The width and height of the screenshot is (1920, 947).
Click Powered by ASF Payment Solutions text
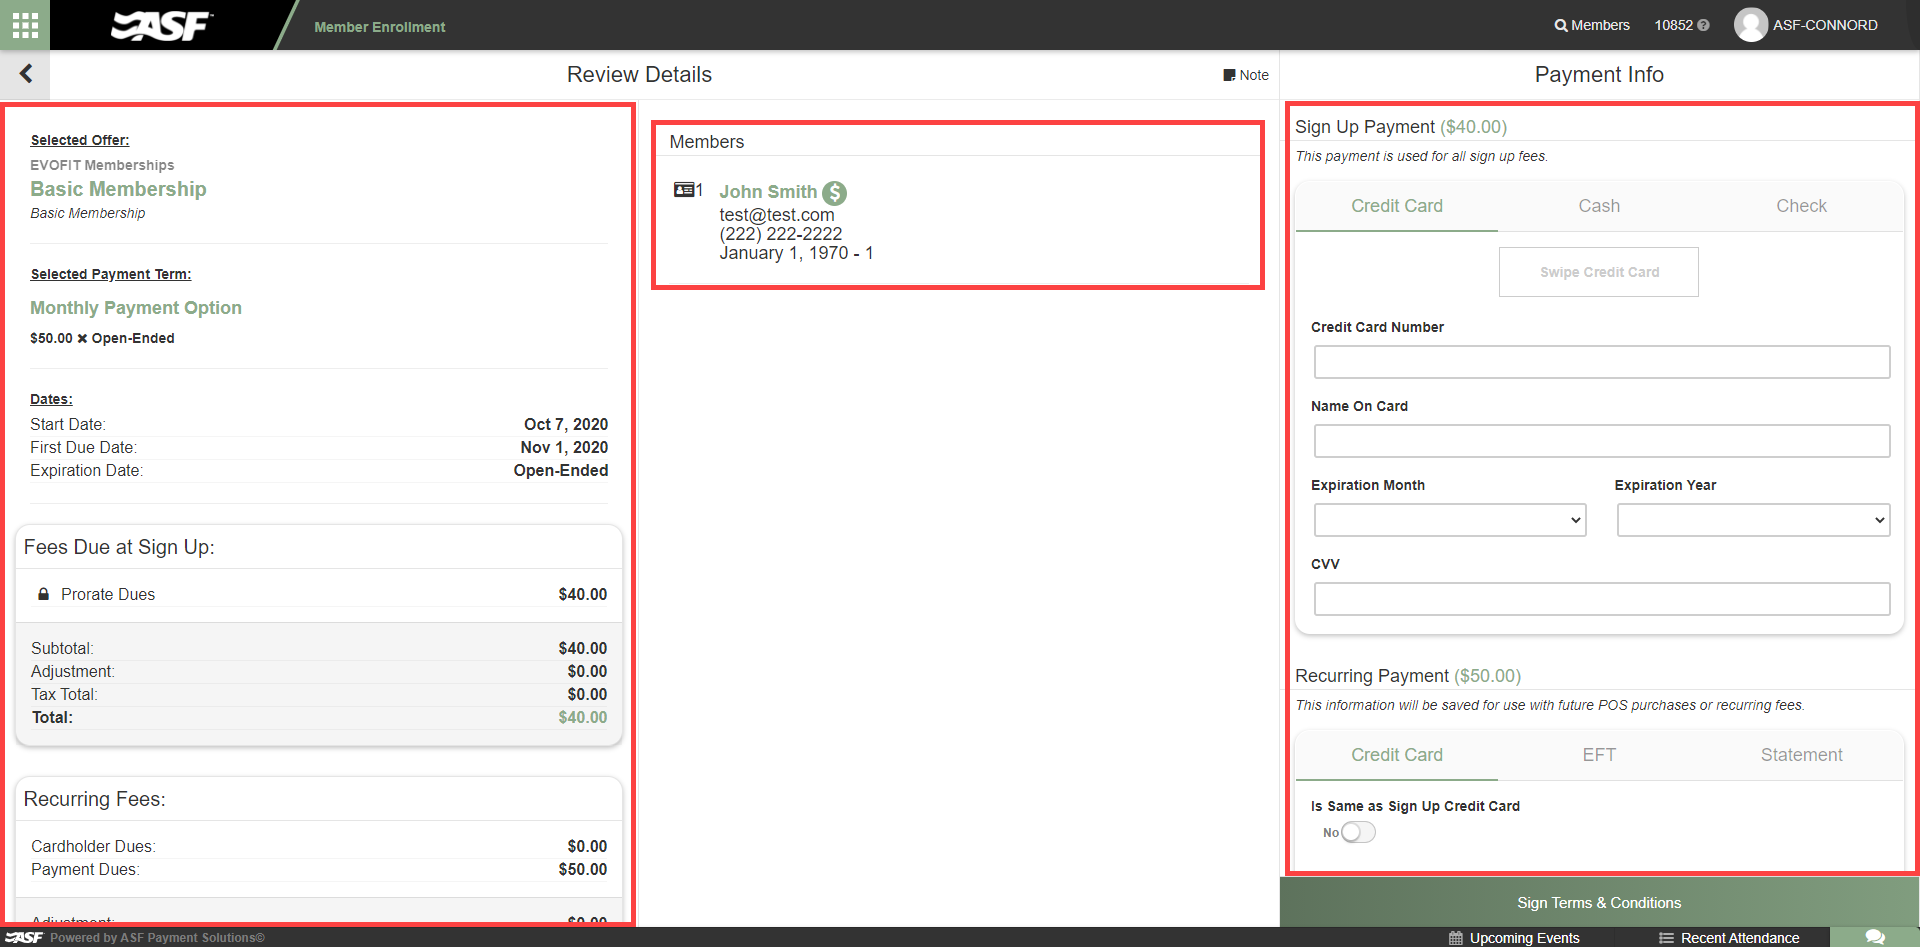click(158, 938)
